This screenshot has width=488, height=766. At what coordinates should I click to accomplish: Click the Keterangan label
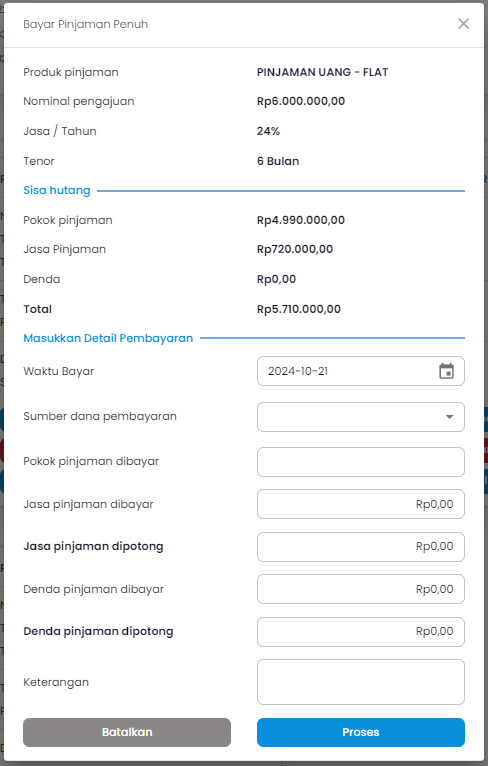click(x=56, y=682)
